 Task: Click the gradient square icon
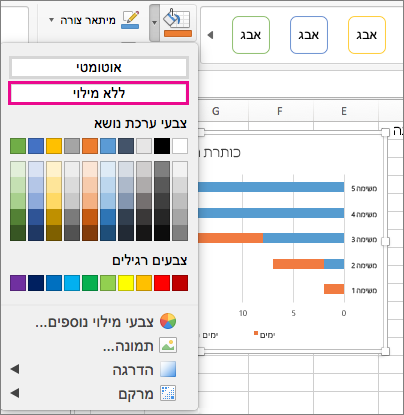(x=168, y=369)
